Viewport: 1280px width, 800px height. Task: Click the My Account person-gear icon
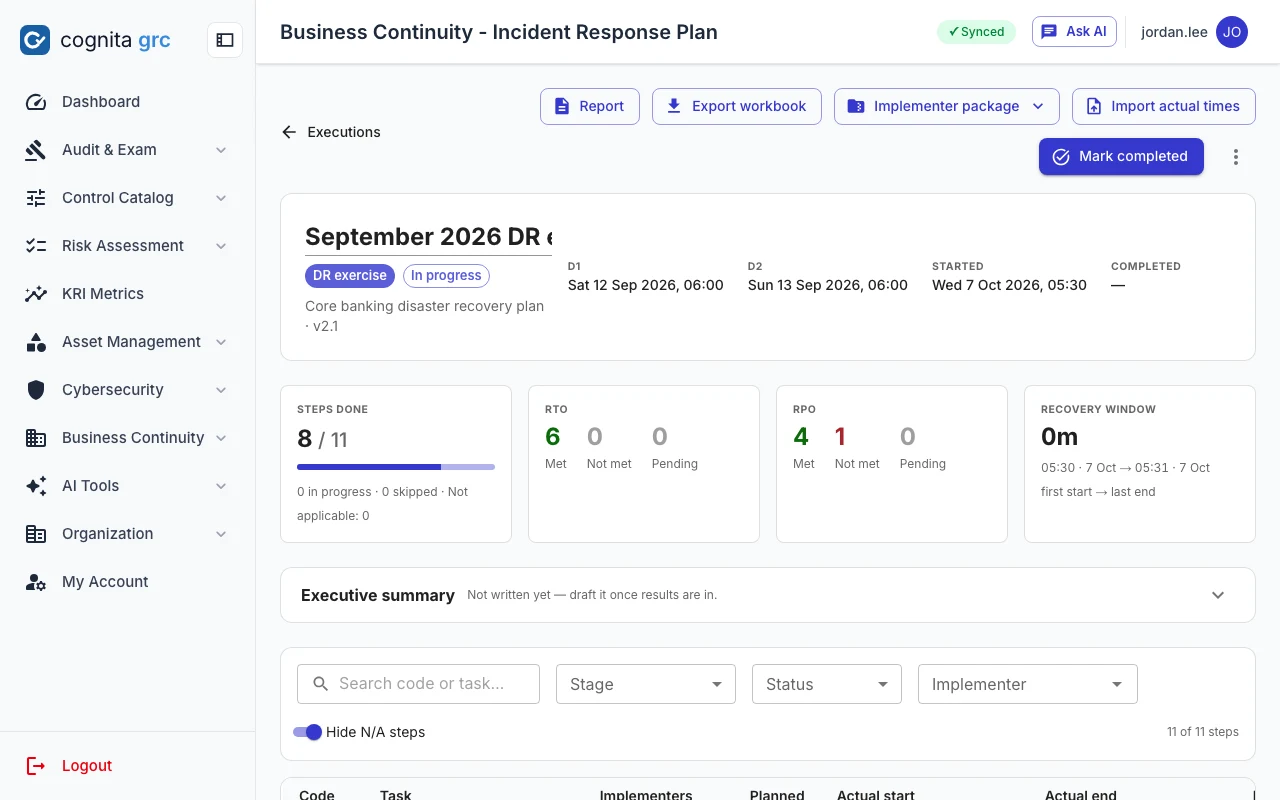36,582
